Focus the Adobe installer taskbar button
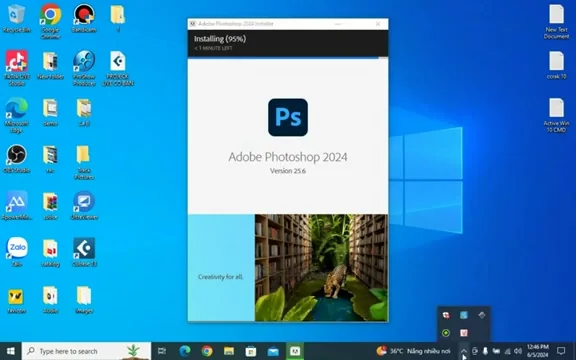The image size is (576, 360). point(295,351)
